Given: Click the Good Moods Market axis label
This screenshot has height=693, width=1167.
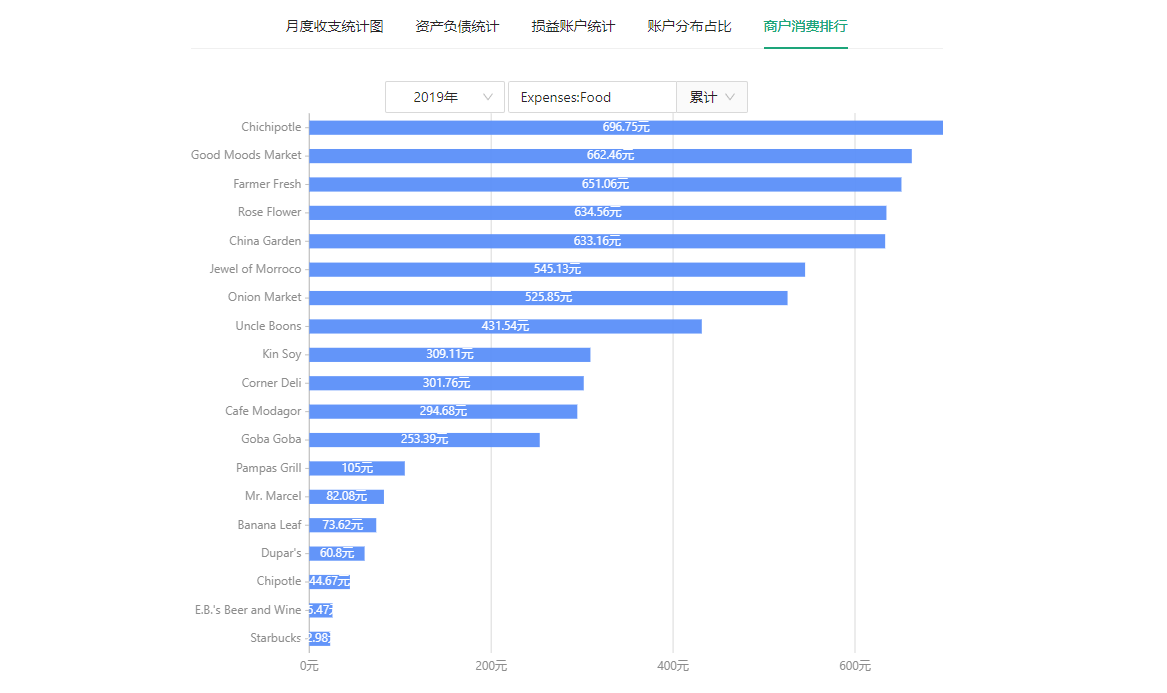Looking at the screenshot, I should [246, 155].
